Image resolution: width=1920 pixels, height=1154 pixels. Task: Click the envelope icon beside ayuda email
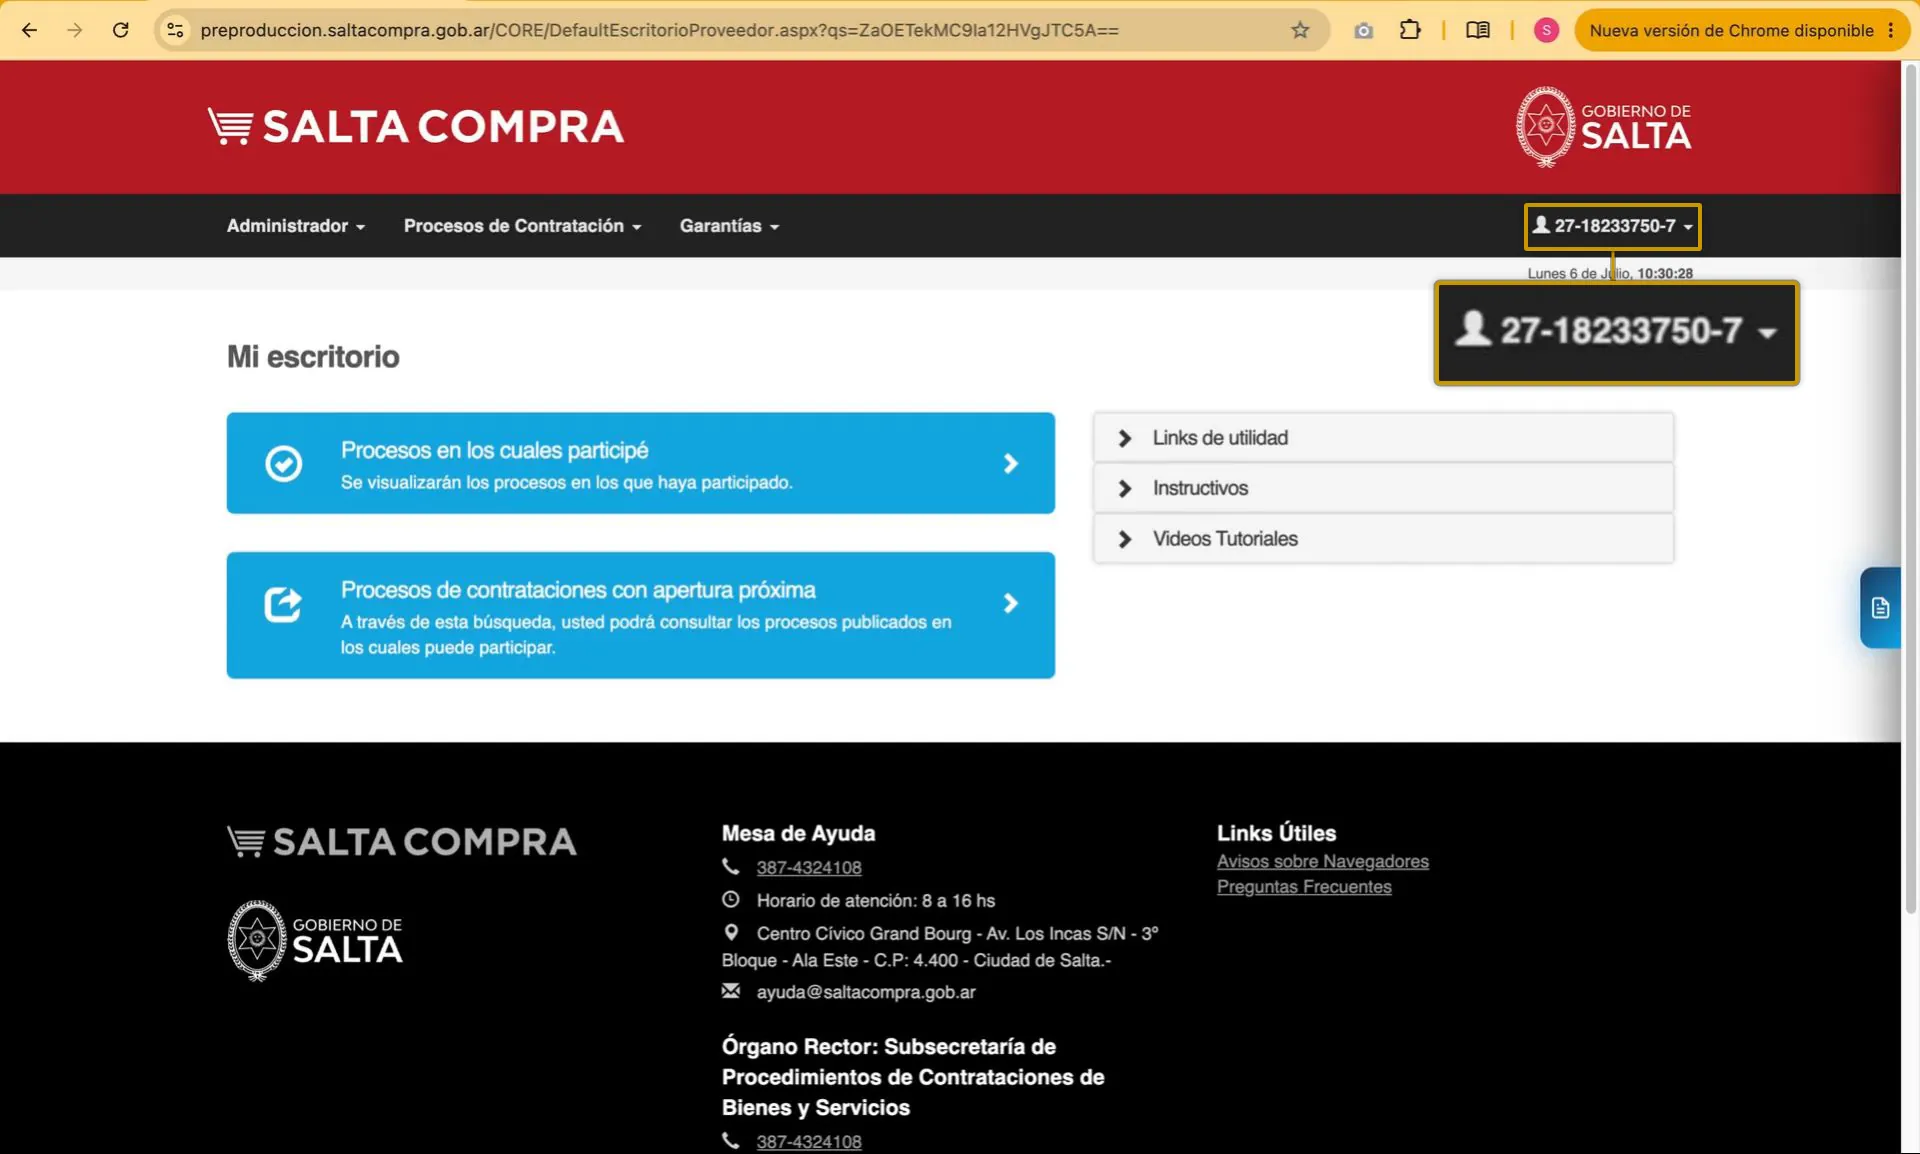click(x=731, y=991)
